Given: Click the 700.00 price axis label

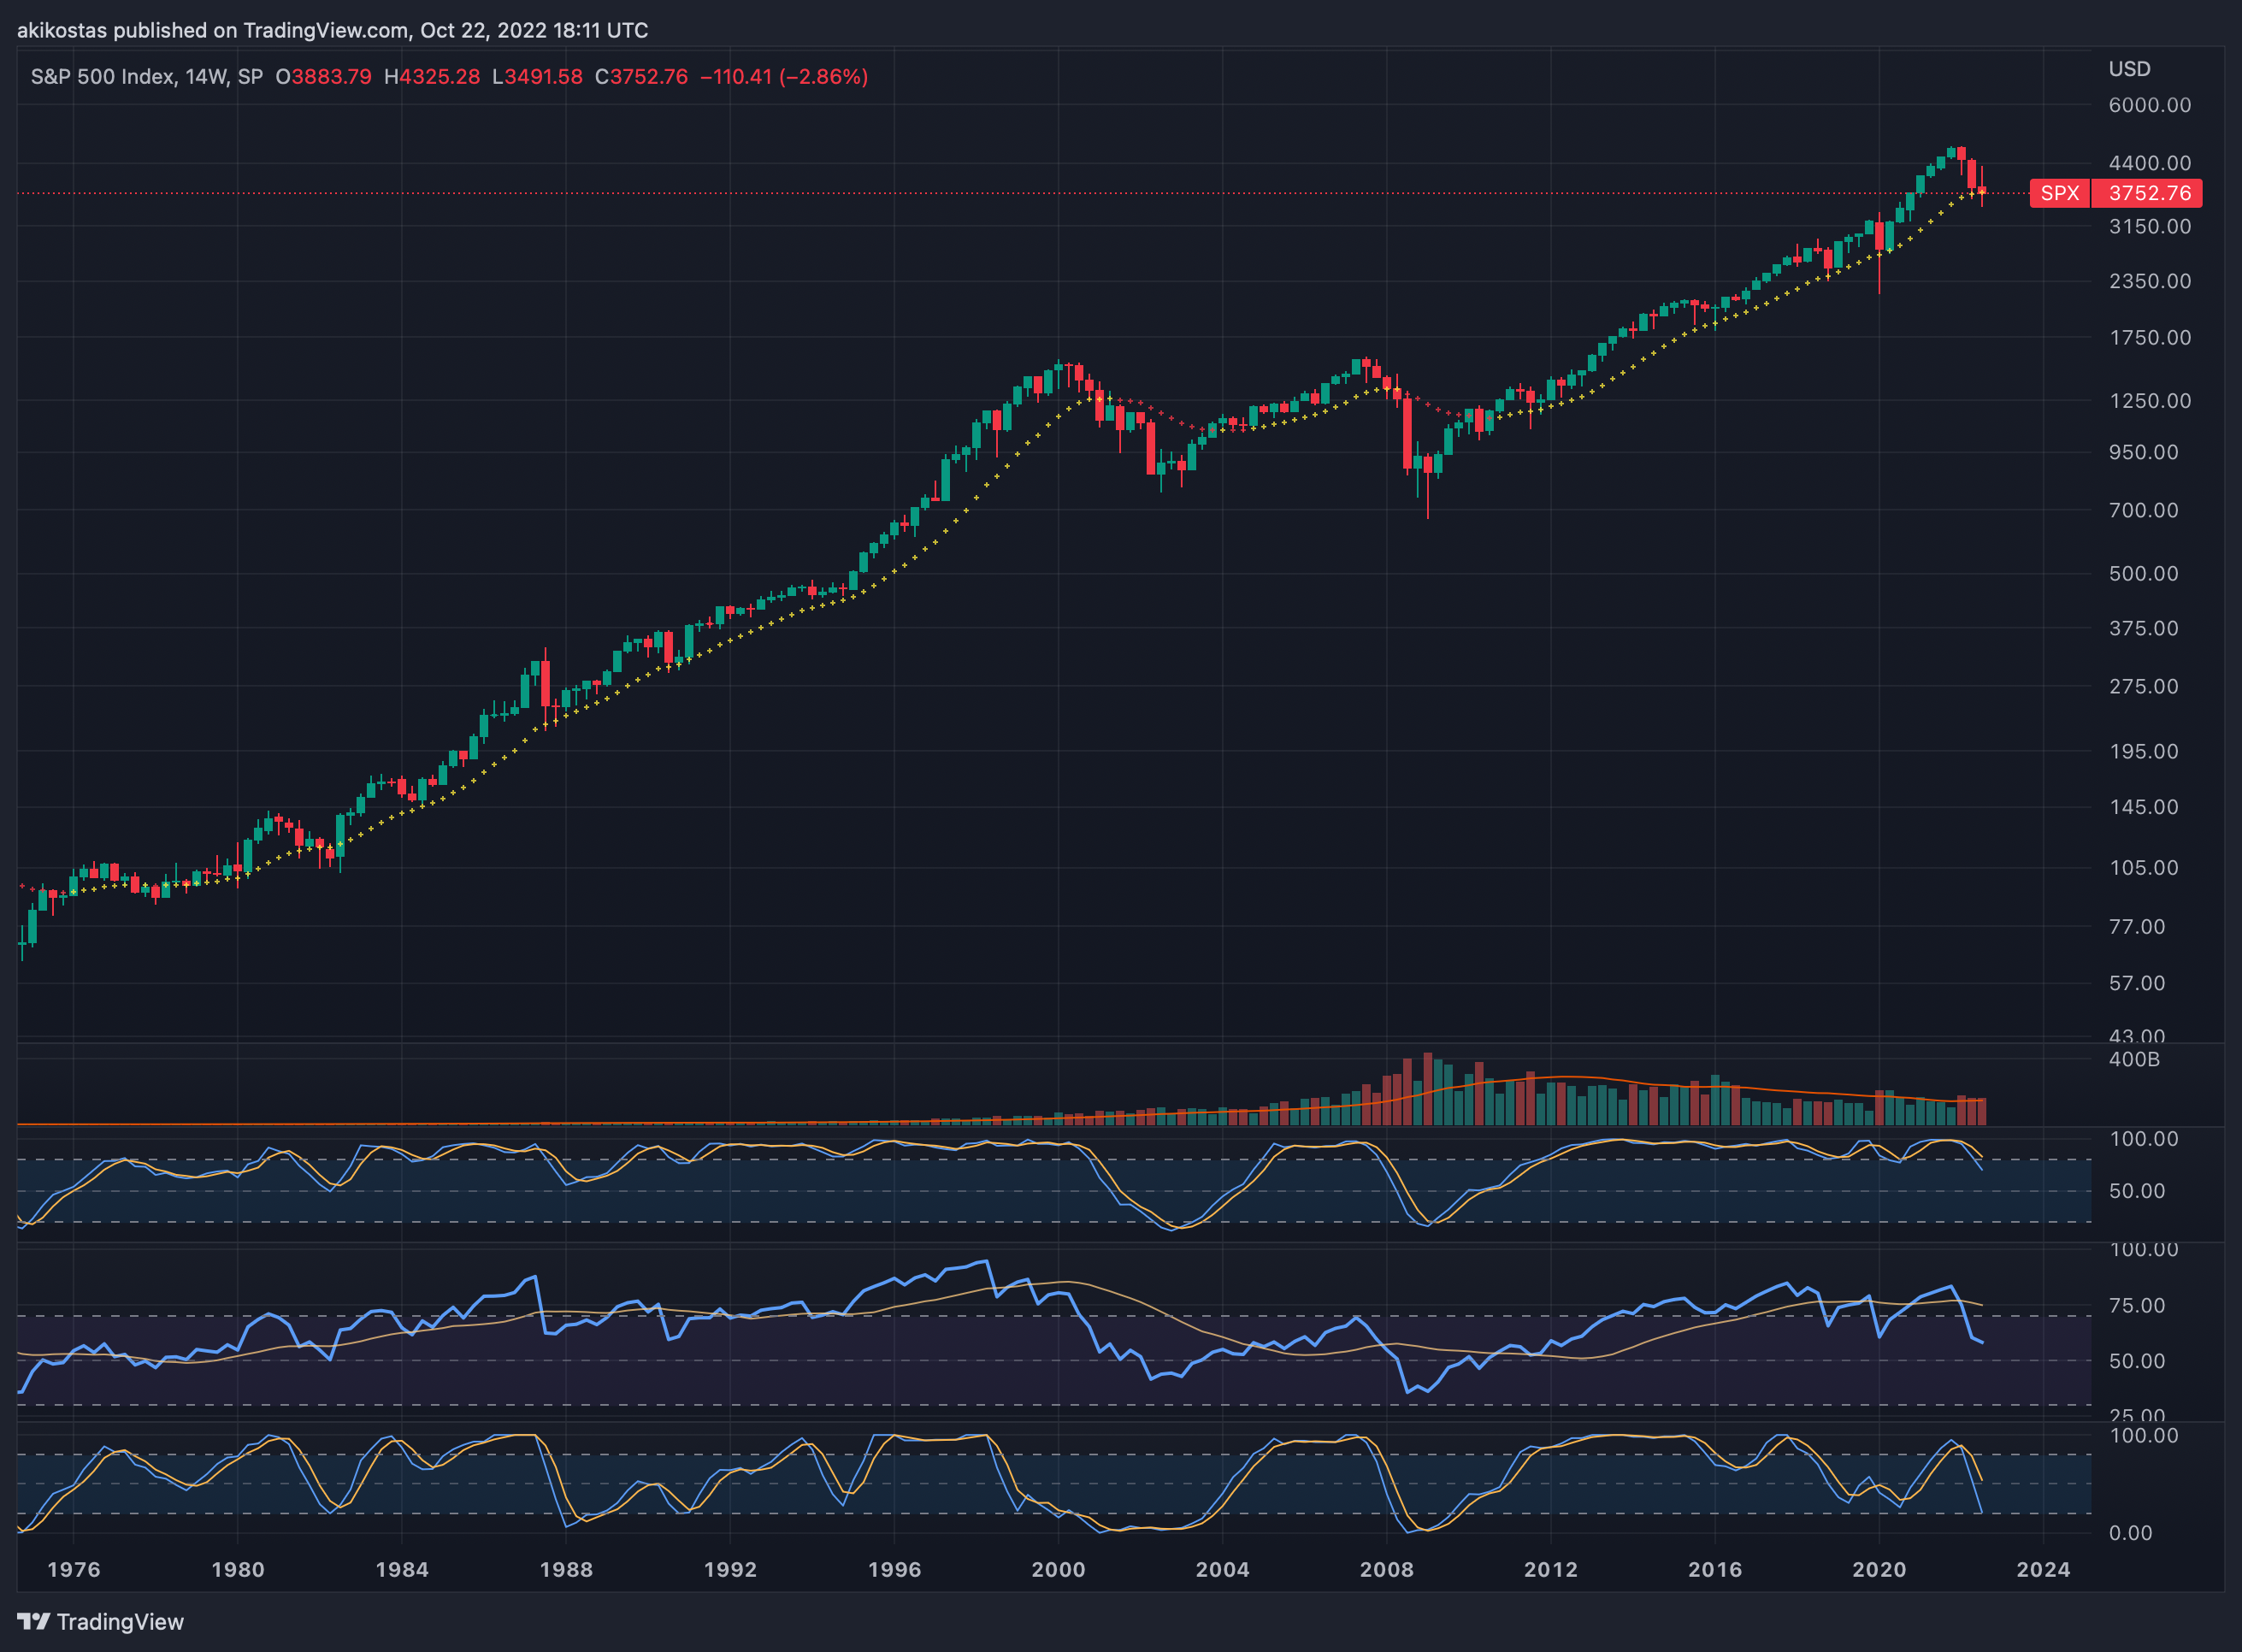Looking at the screenshot, I should click(2143, 511).
